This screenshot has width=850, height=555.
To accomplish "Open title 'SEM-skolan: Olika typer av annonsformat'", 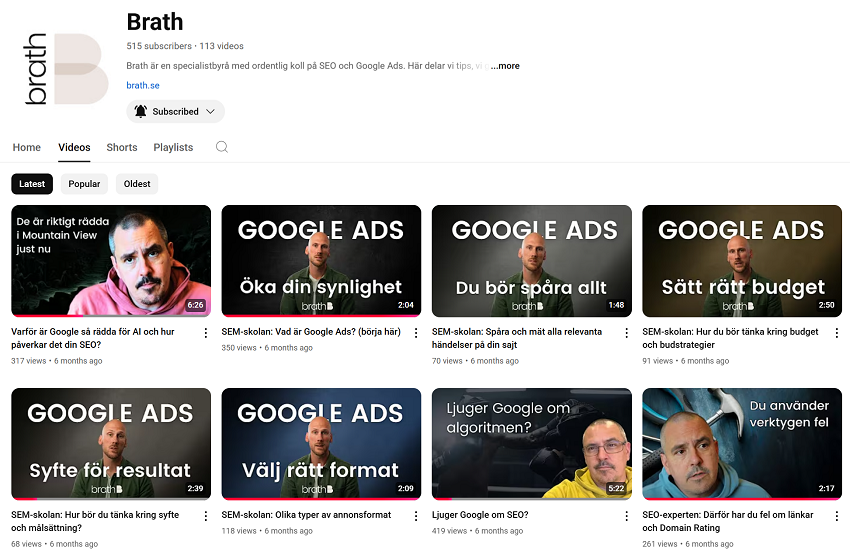I will tap(306, 515).
